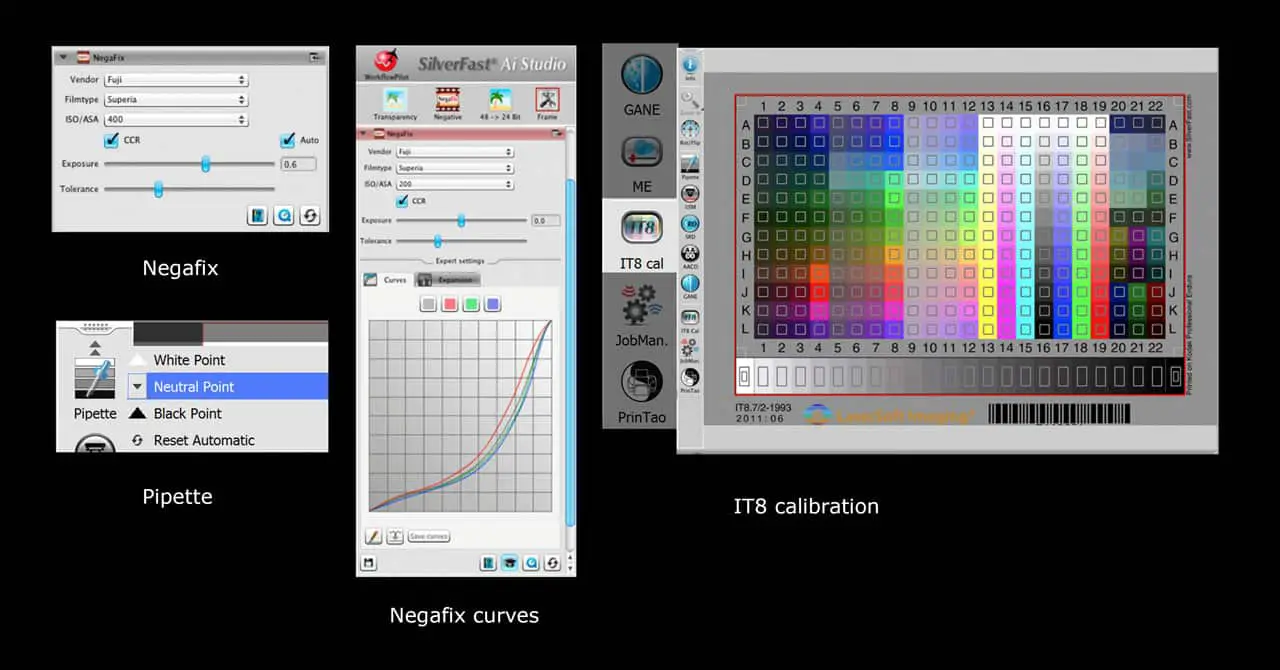Click the Save curves button
The image size is (1280, 670).
[429, 537]
